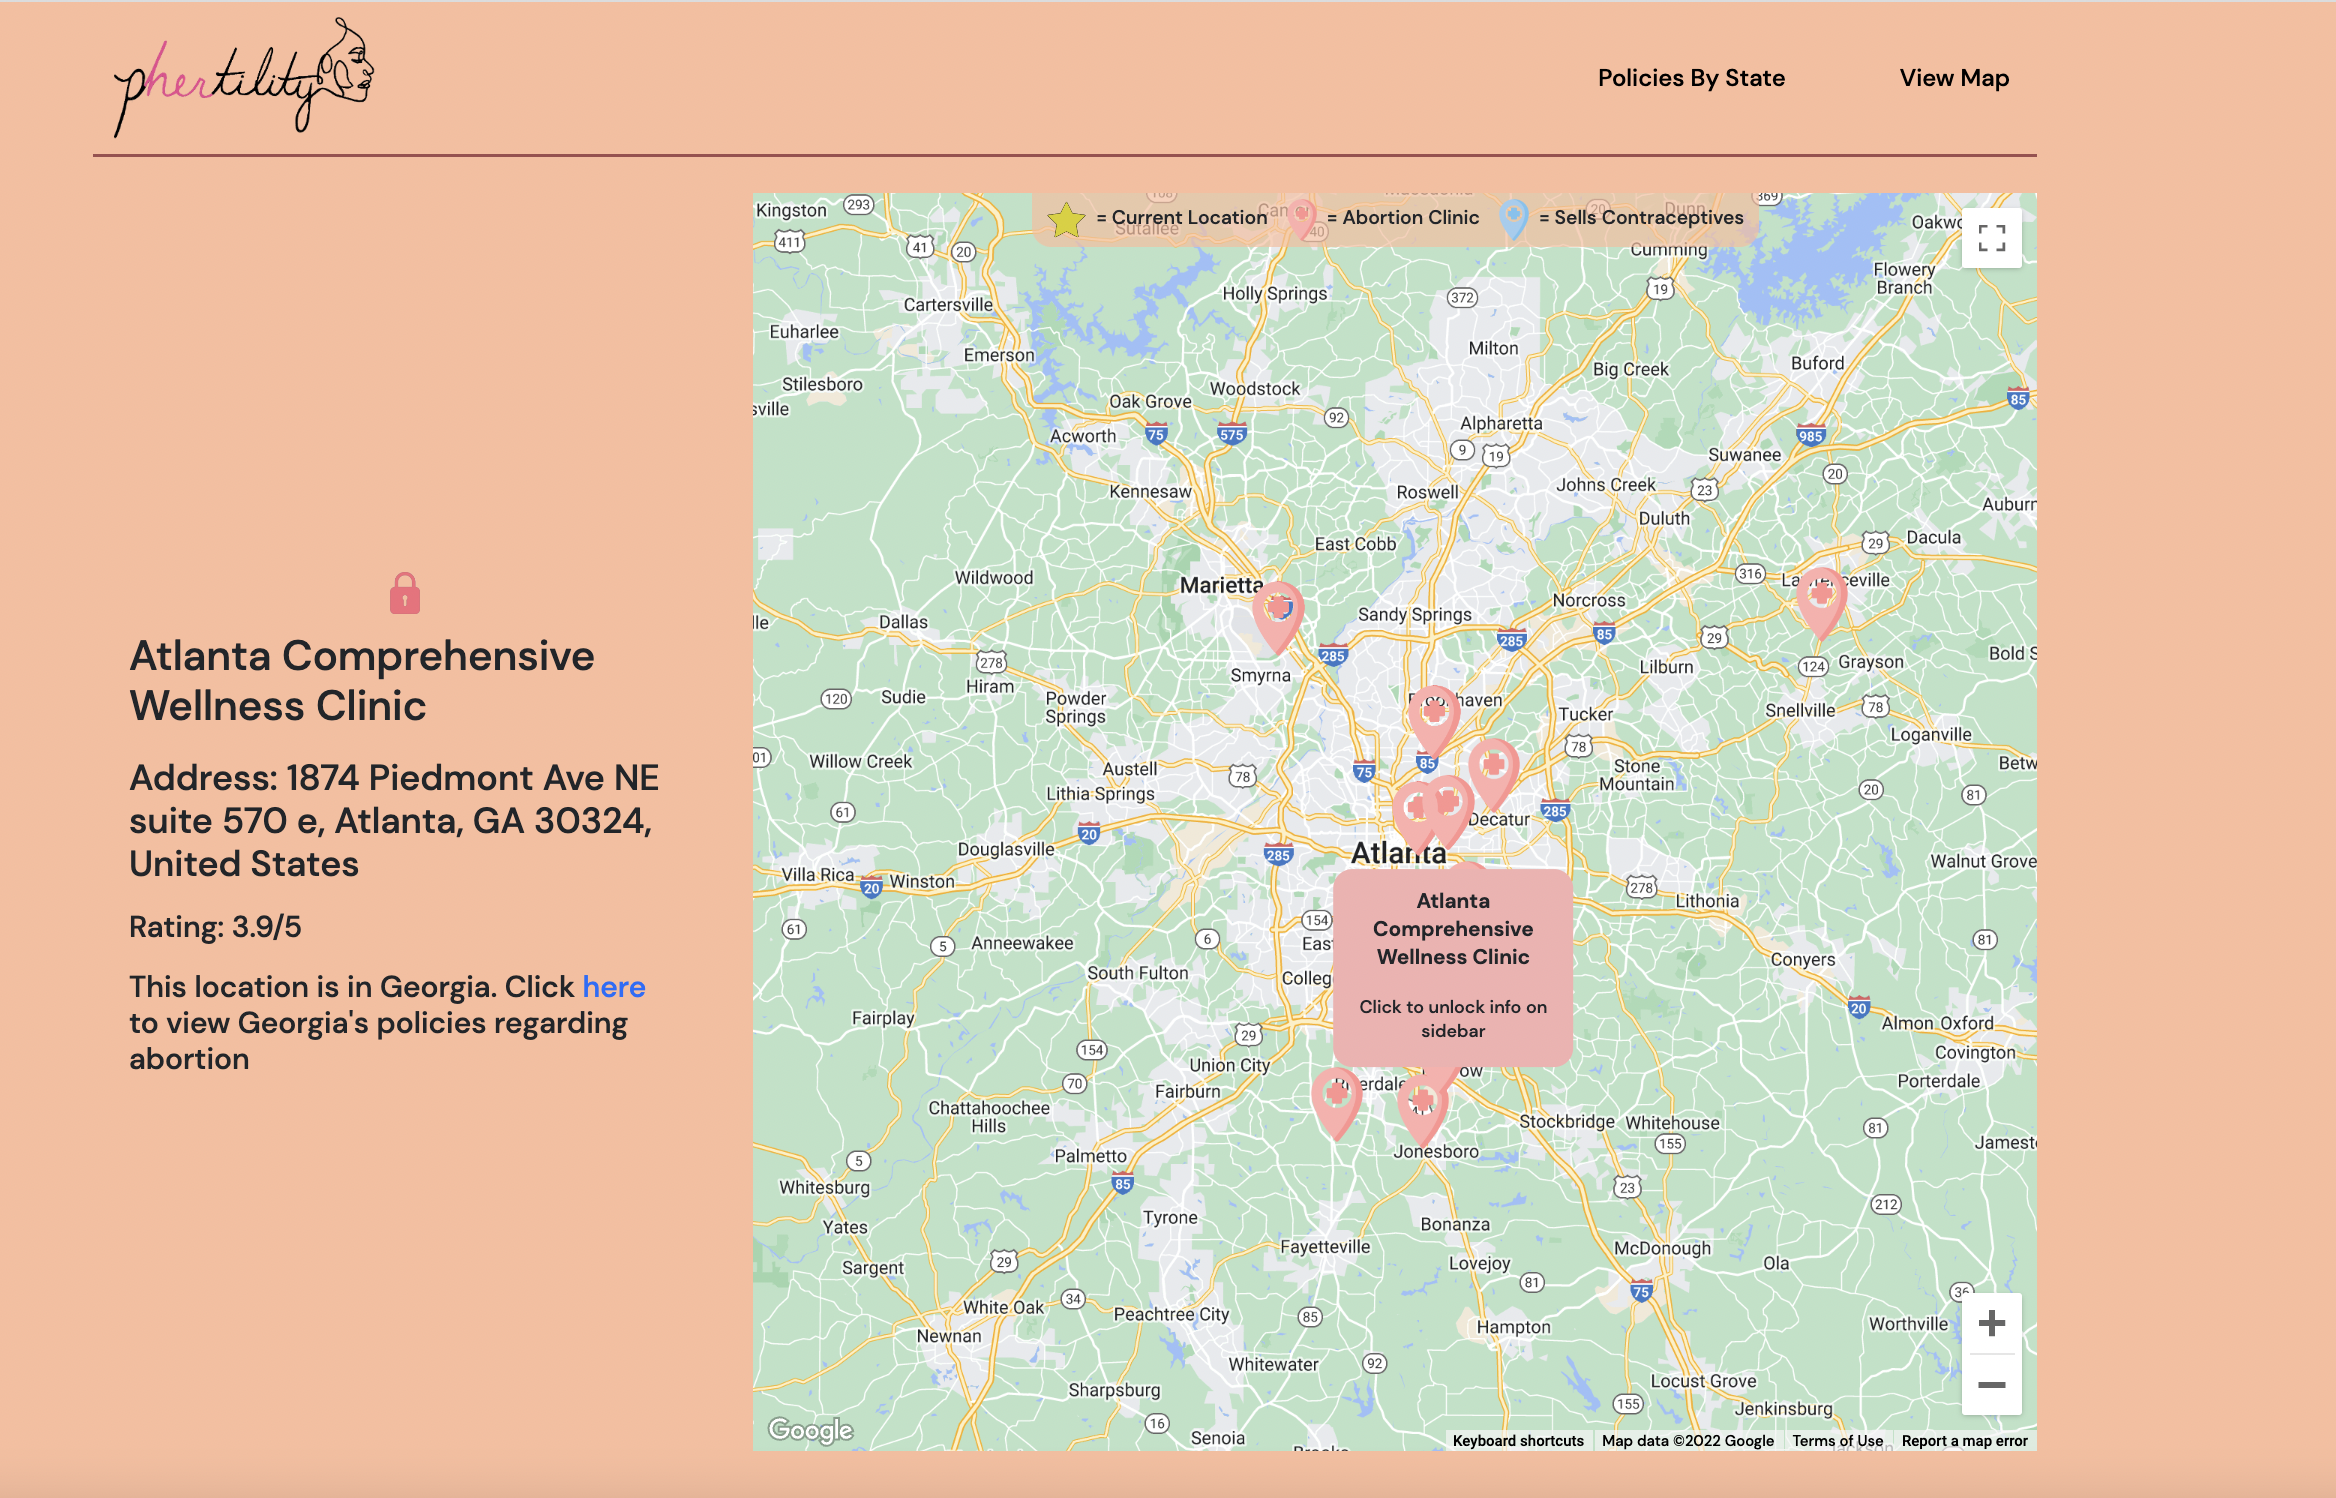Click Report a map error
This screenshot has width=2336, height=1498.
point(1963,1441)
